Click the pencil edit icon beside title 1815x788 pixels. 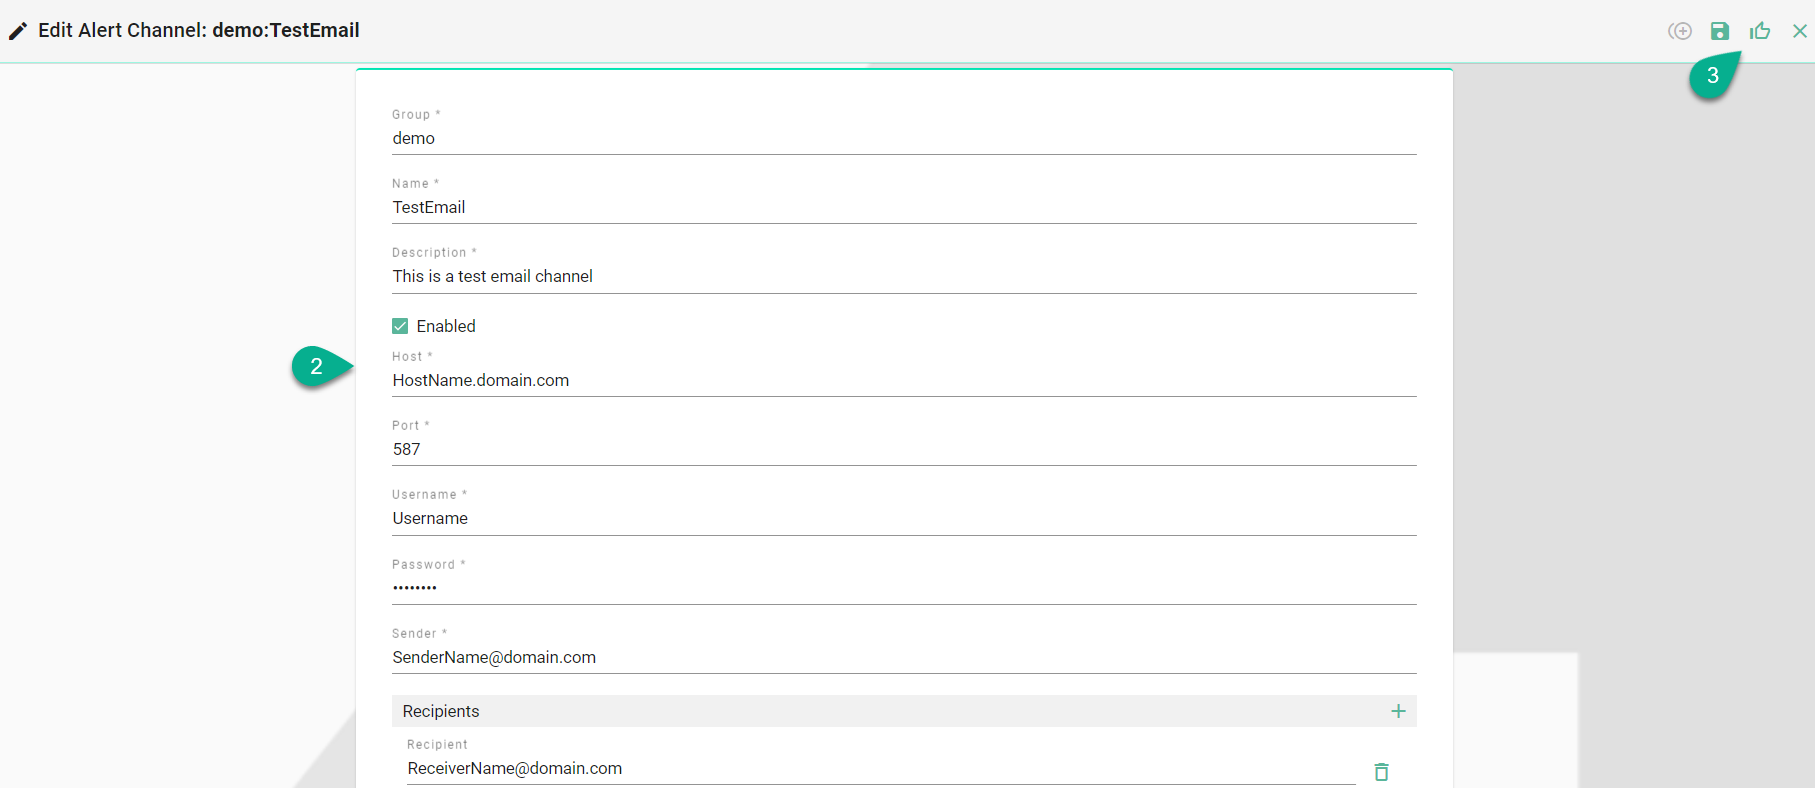tap(18, 31)
